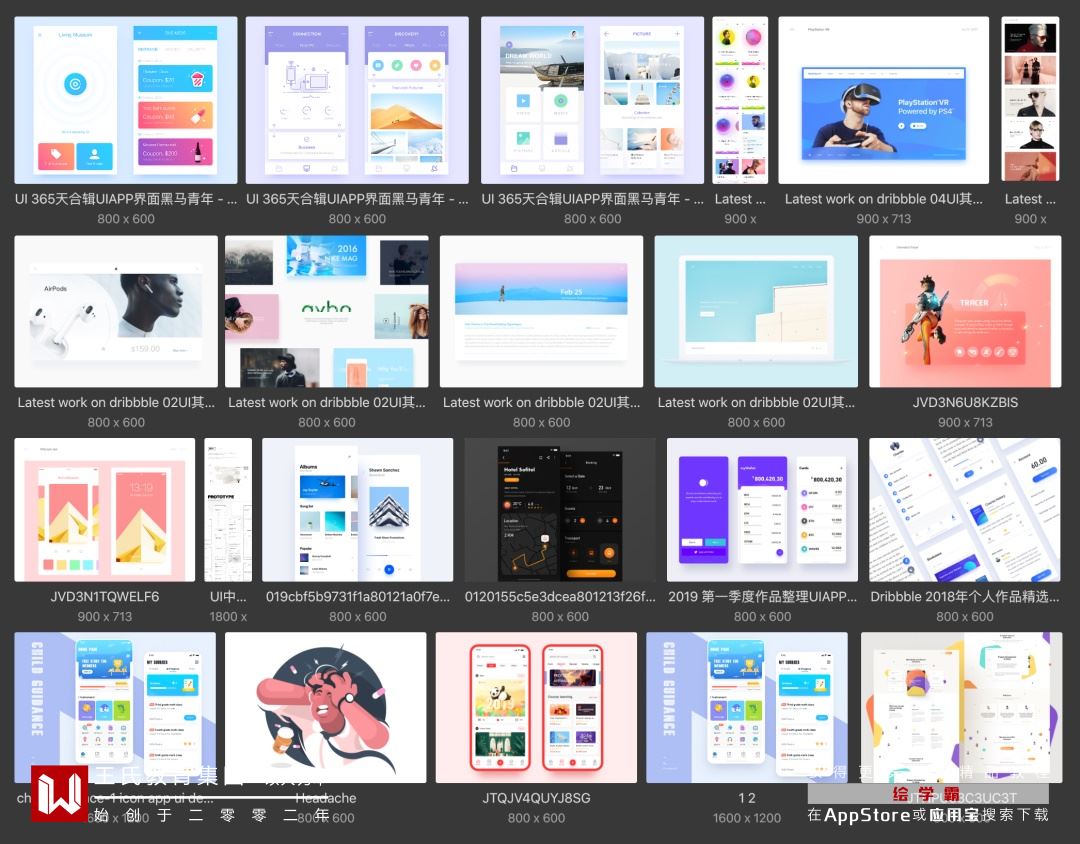Open the Albums music player thumbnail
This screenshot has height=844, width=1080.
357,510
